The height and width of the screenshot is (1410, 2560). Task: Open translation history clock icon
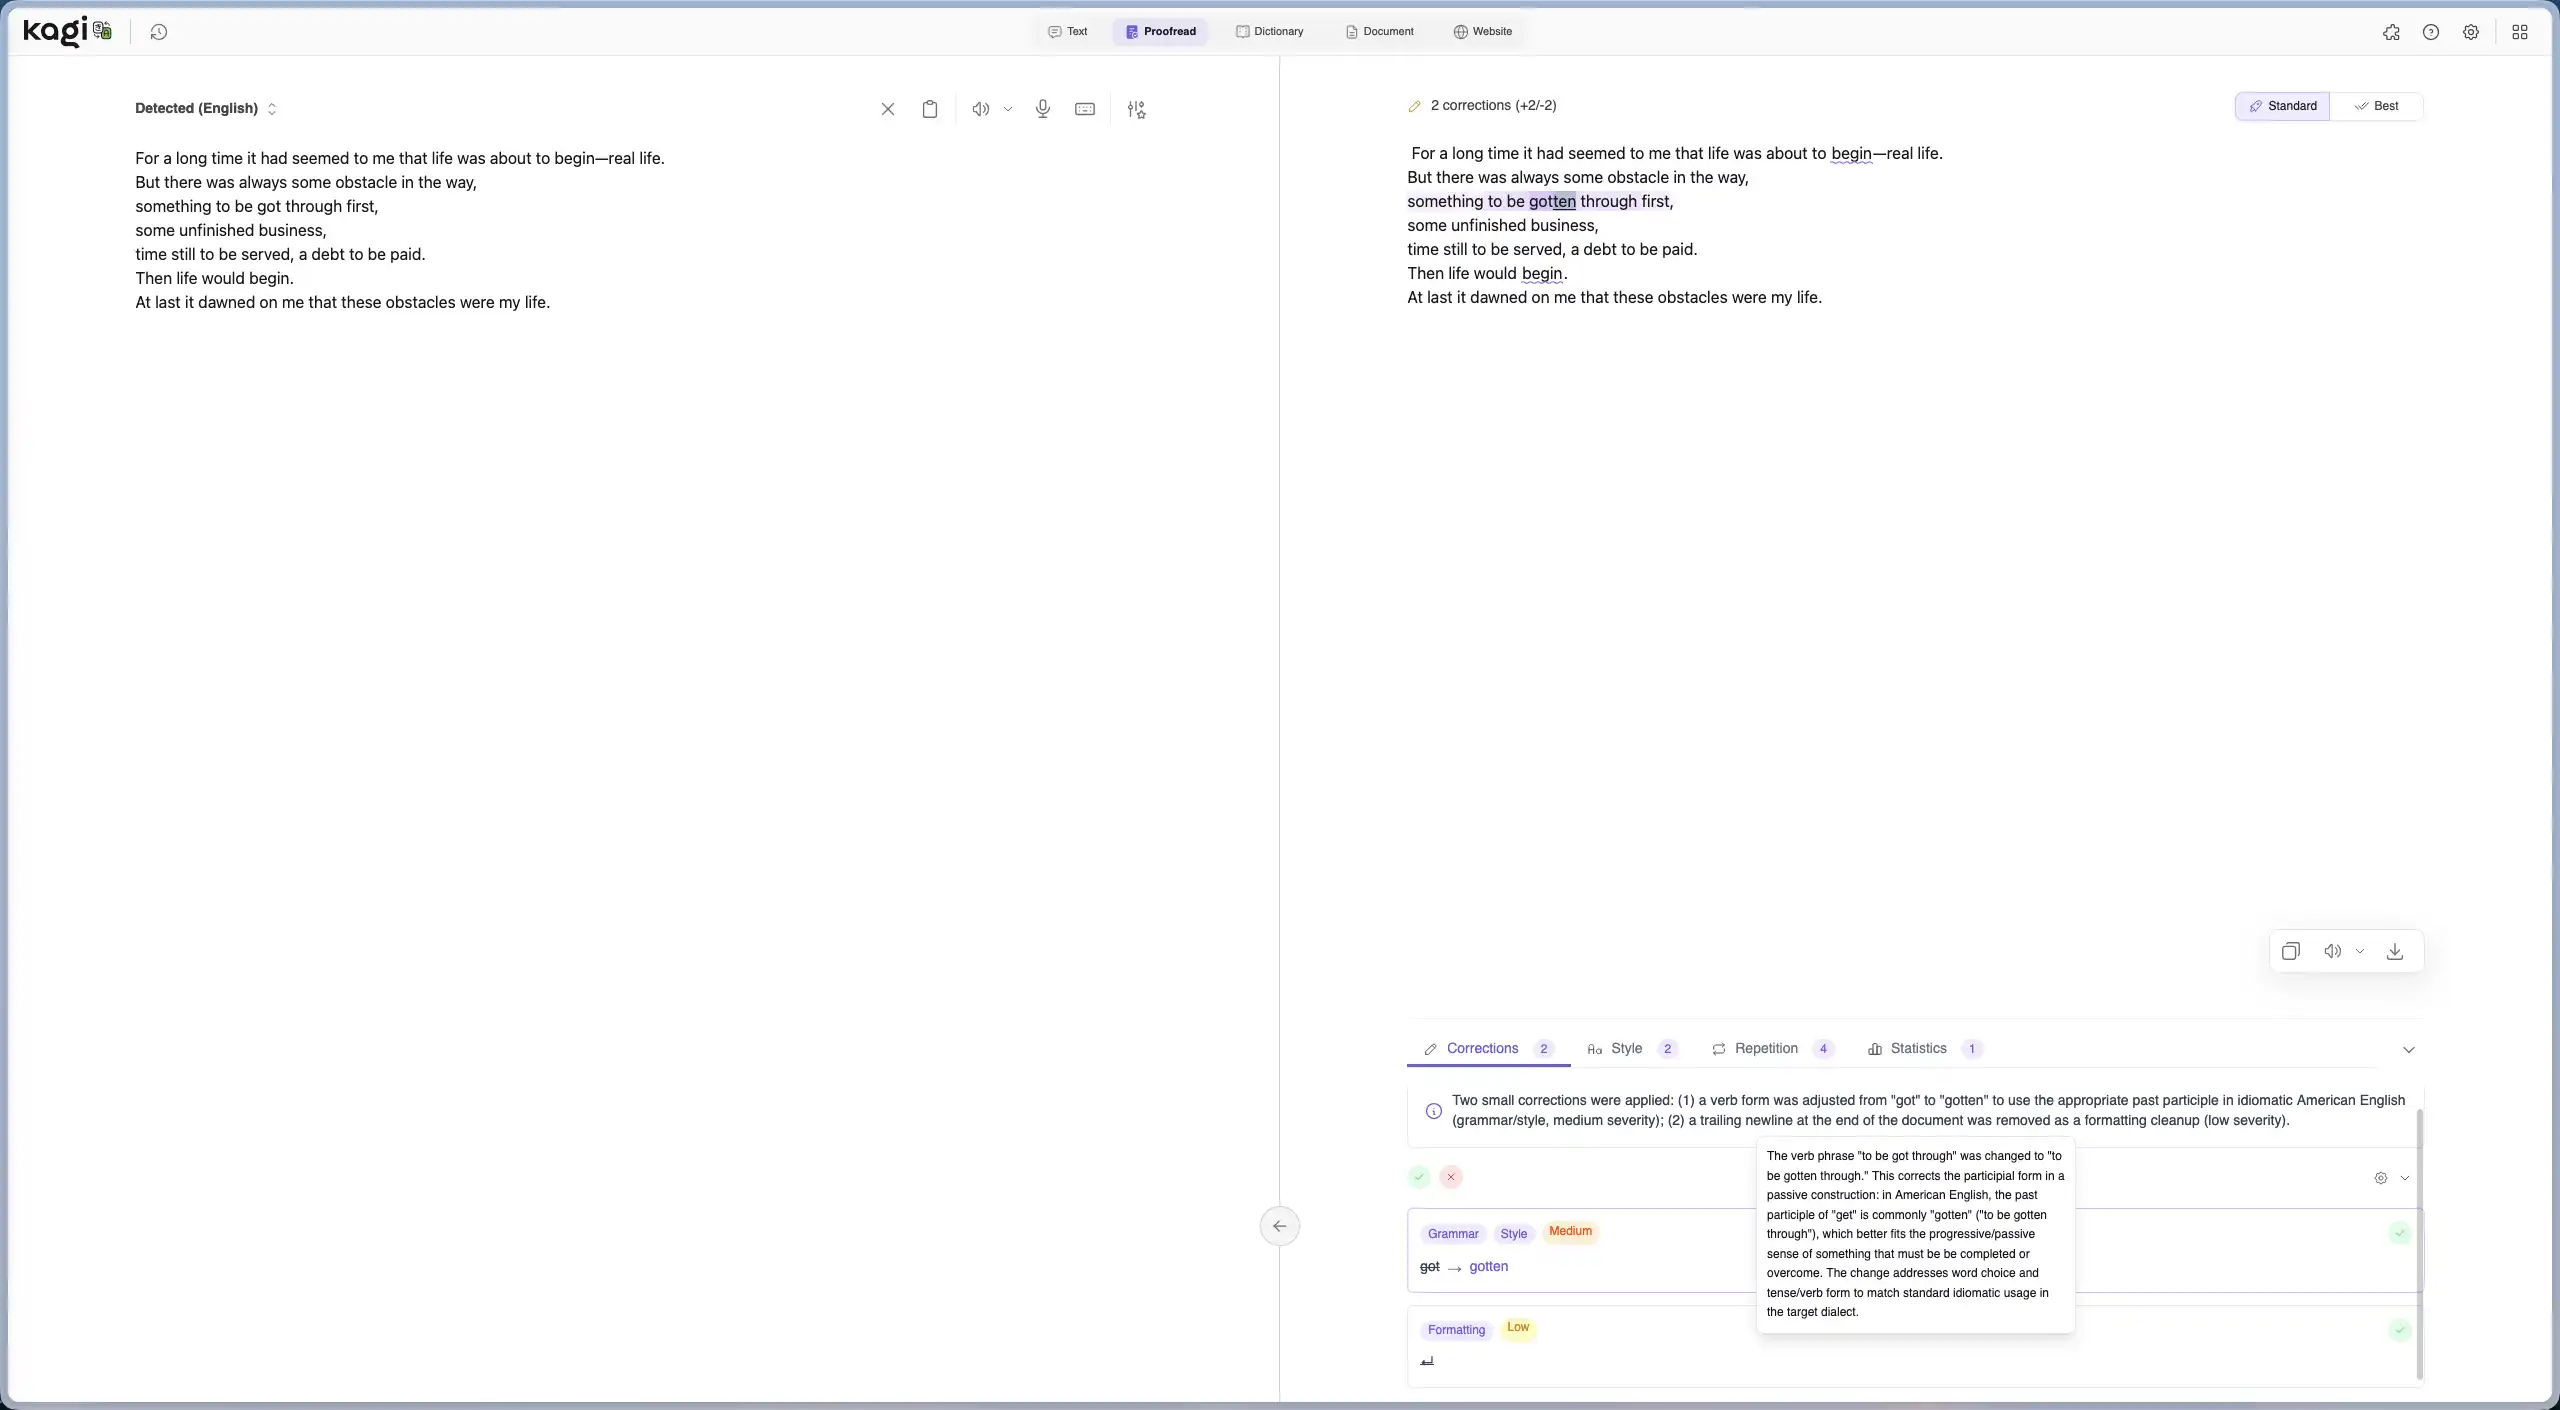(158, 32)
